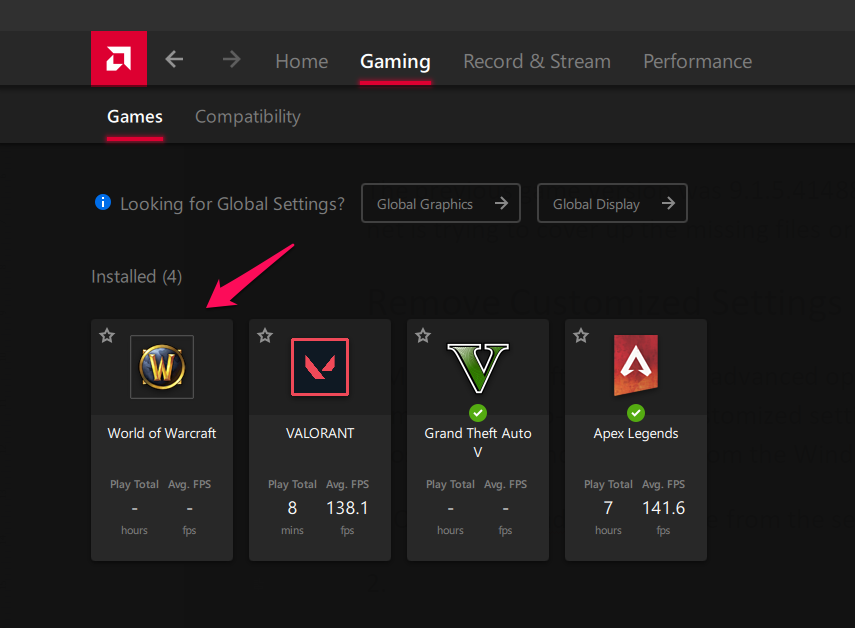Favorite VALORANT with star icon

[265, 335]
